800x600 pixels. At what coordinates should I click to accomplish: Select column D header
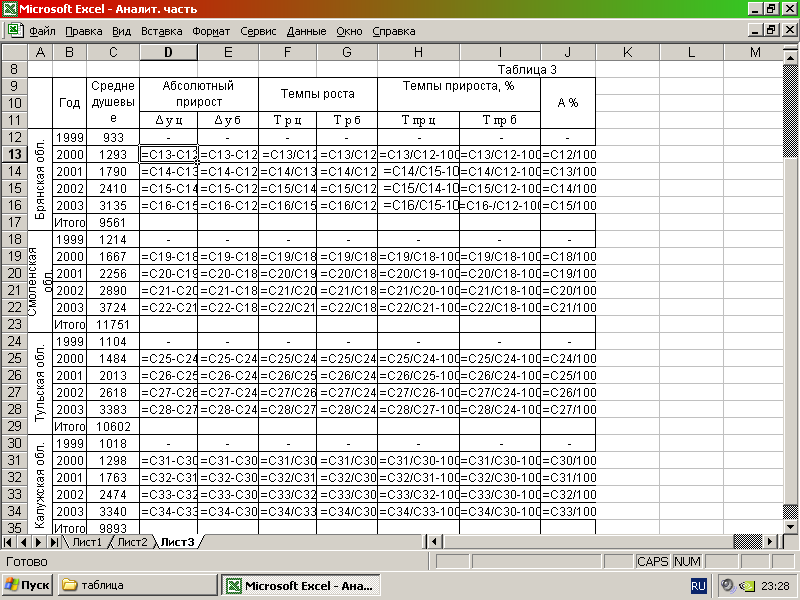(x=168, y=52)
